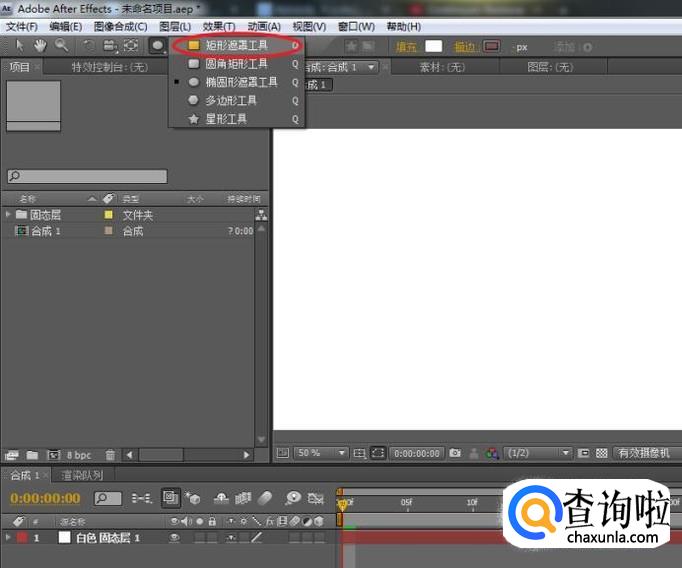The width and height of the screenshot is (682, 568).
Task: Take snapshot with camera icon
Action: pyautogui.click(x=455, y=453)
